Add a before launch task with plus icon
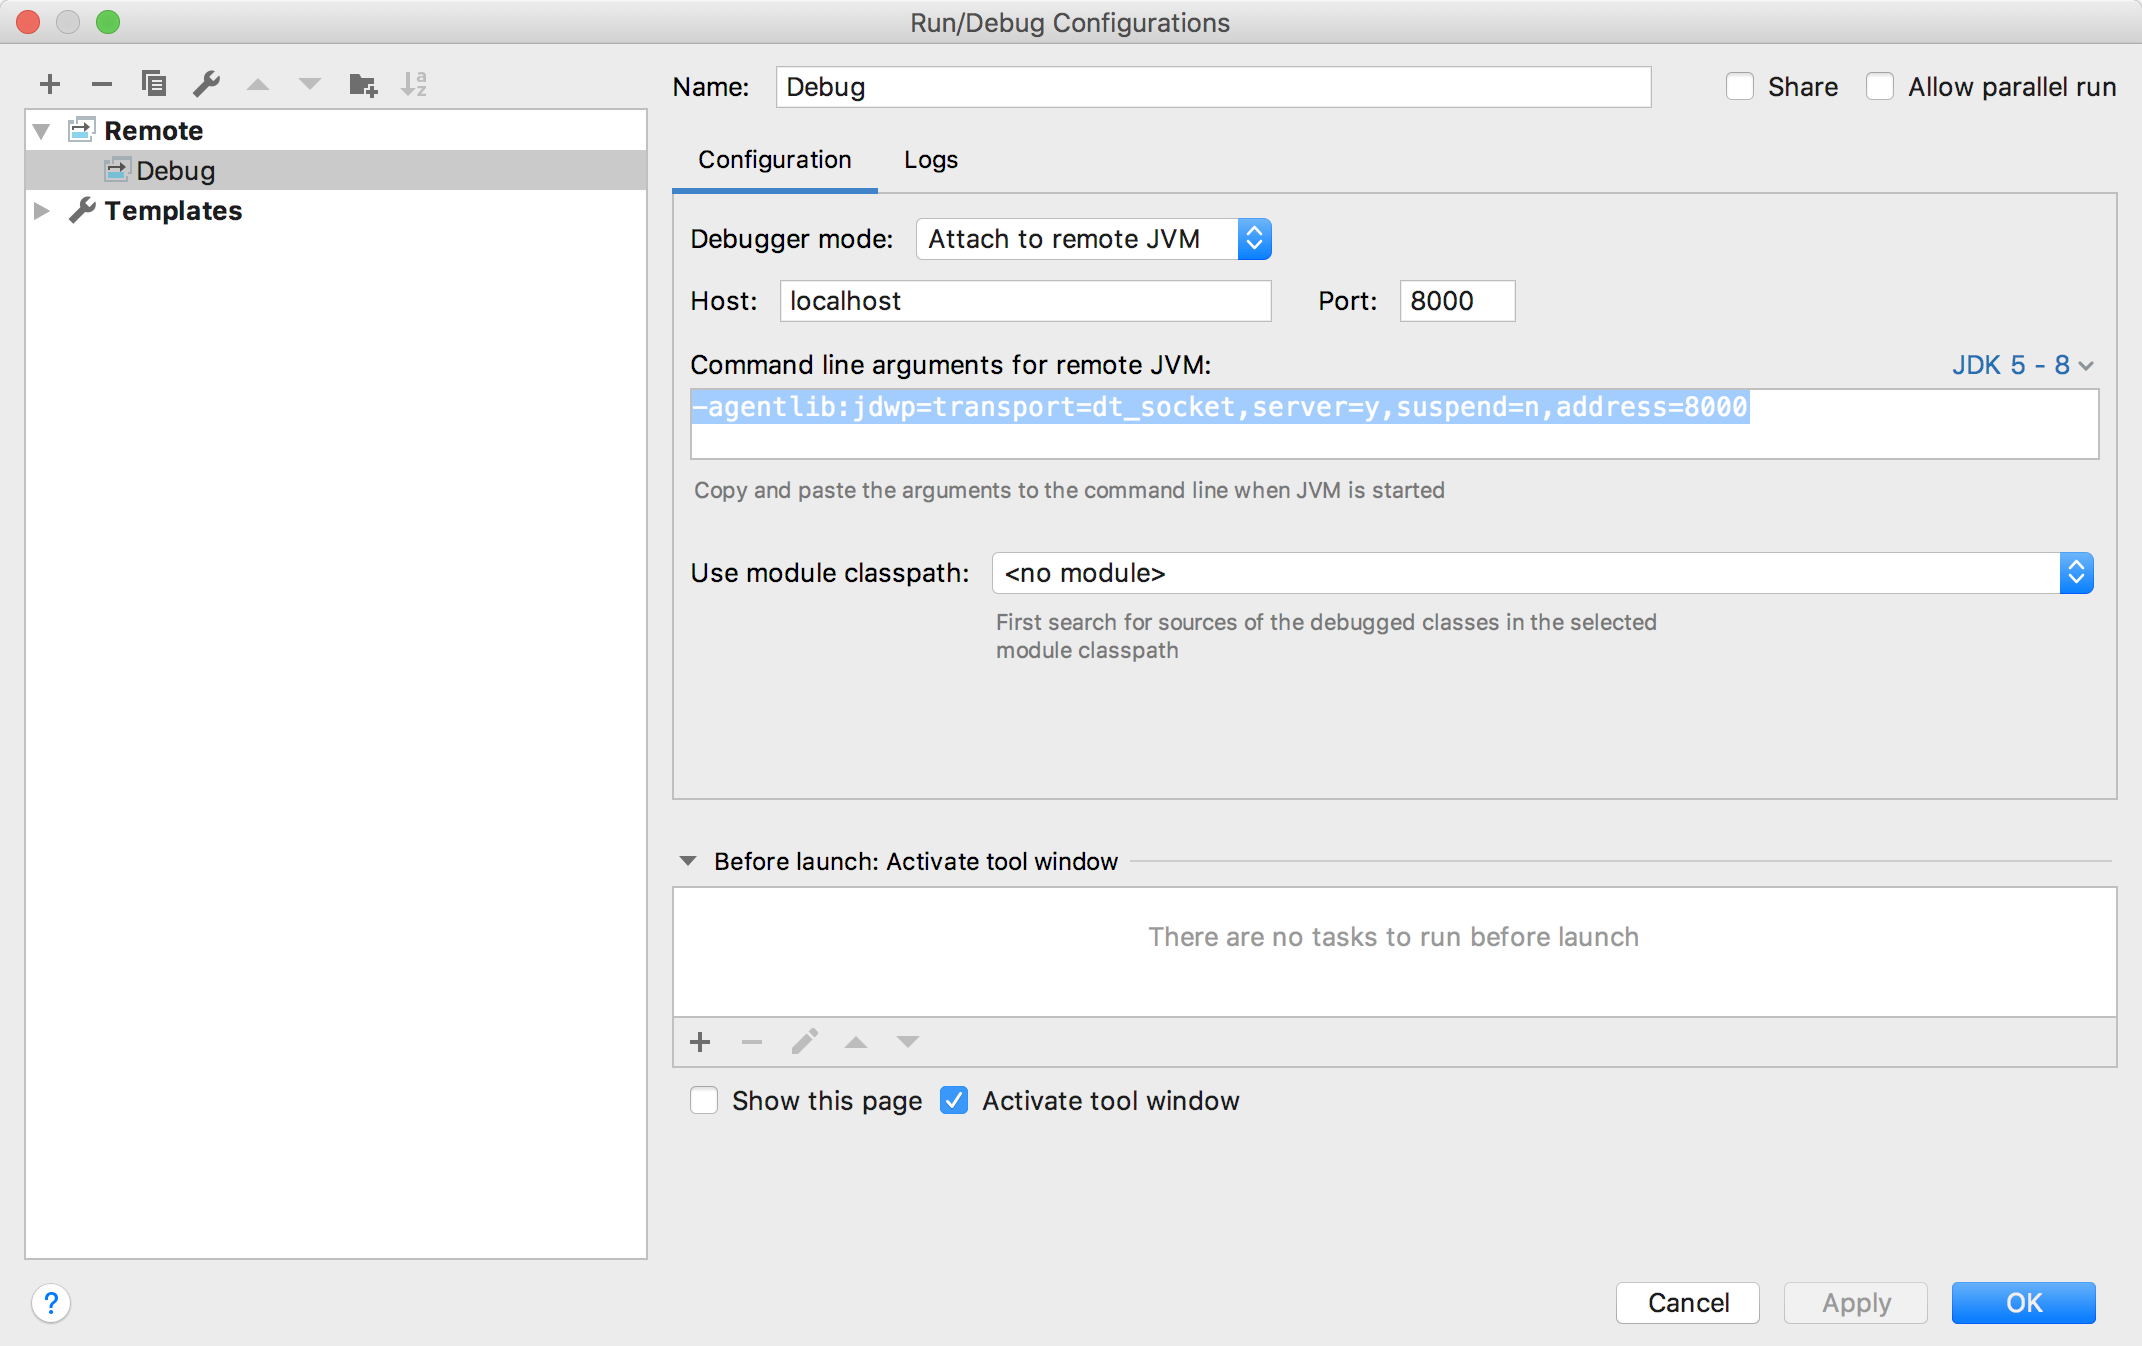Screen dimensions: 2142x1346 pyautogui.click(x=700, y=1042)
